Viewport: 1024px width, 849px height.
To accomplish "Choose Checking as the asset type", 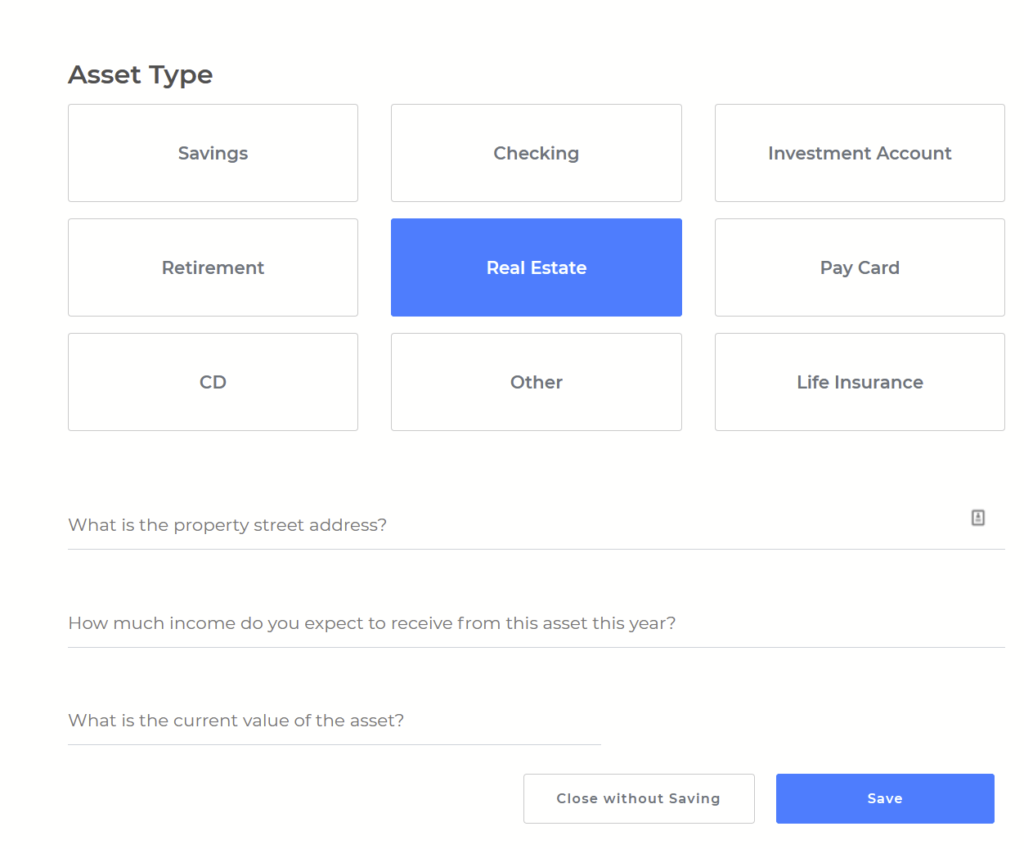I will tap(536, 153).
